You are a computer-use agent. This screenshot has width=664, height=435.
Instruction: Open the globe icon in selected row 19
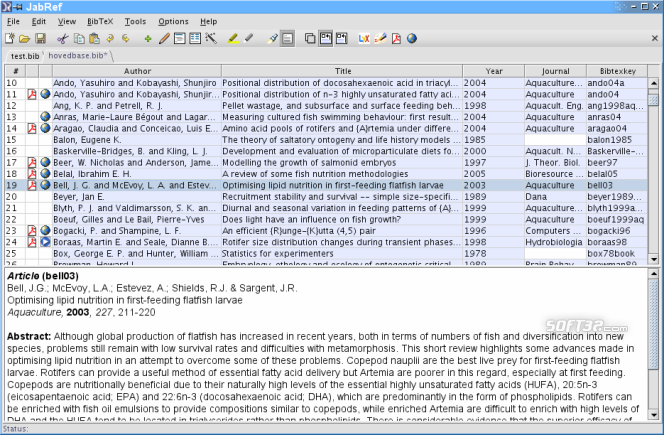pyautogui.click(x=45, y=185)
